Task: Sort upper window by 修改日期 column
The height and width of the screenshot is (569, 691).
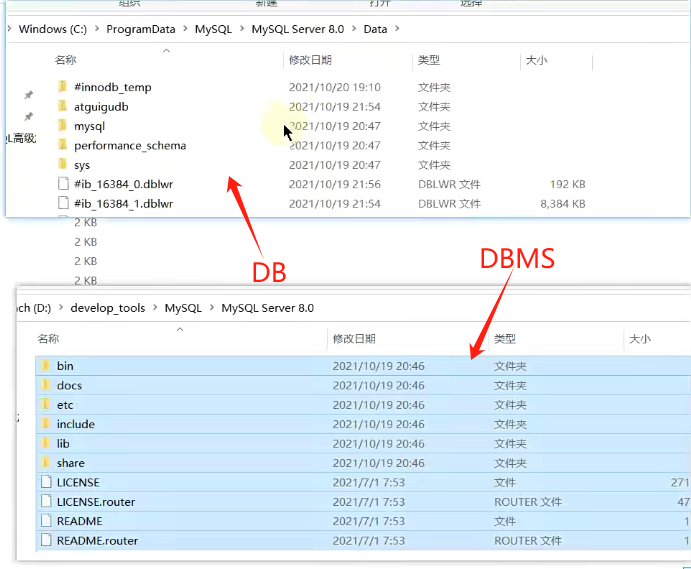Action: click(310, 60)
